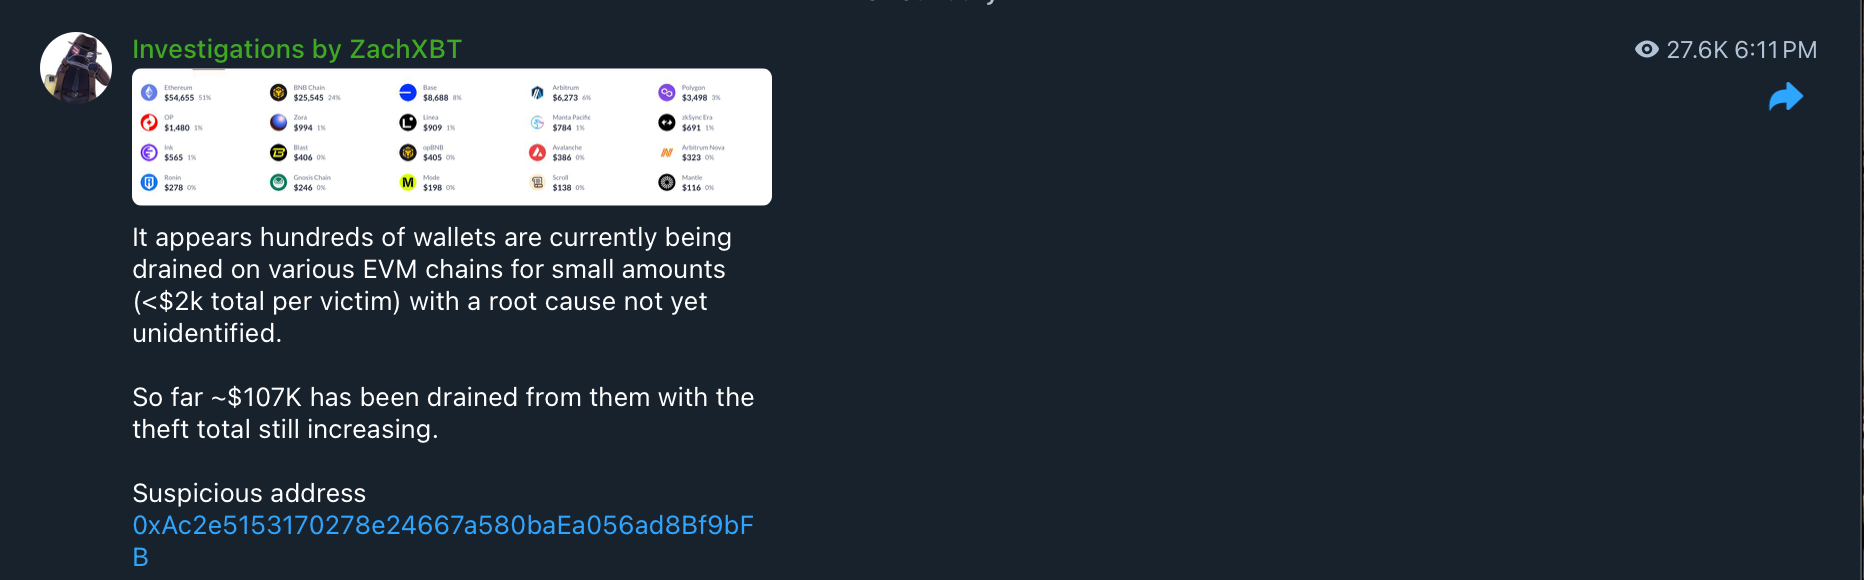Click the Gnosis Chain icon
The image size is (1864, 580).
point(279,183)
